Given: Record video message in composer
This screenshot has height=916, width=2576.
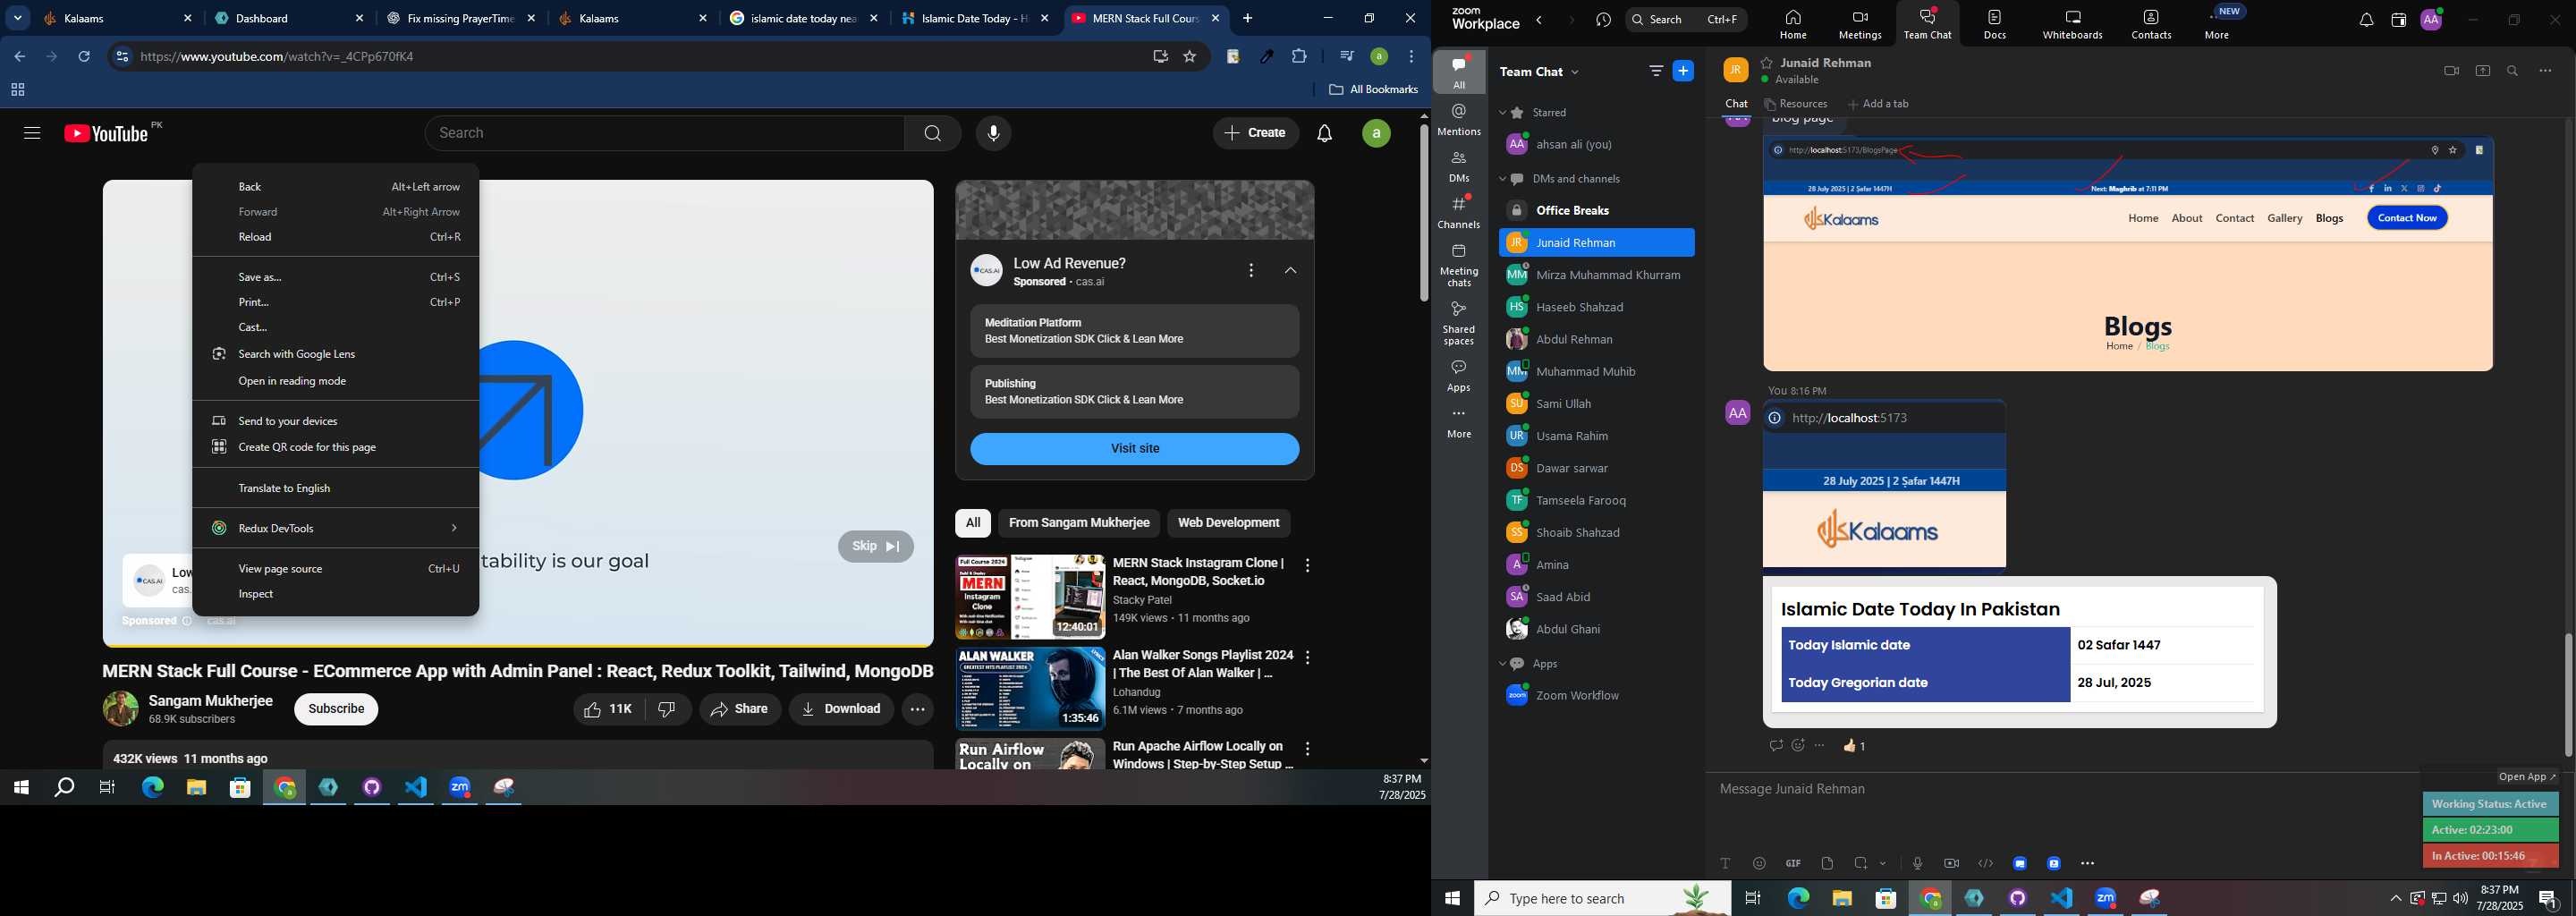Looking at the screenshot, I should coord(1951,863).
